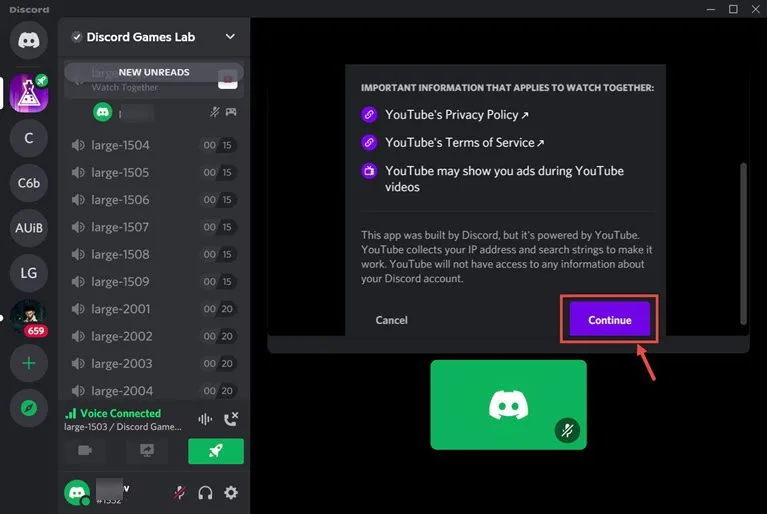This screenshot has width=768, height=514.
Task: Unmute microphone in user panel
Action: pyautogui.click(x=180, y=492)
